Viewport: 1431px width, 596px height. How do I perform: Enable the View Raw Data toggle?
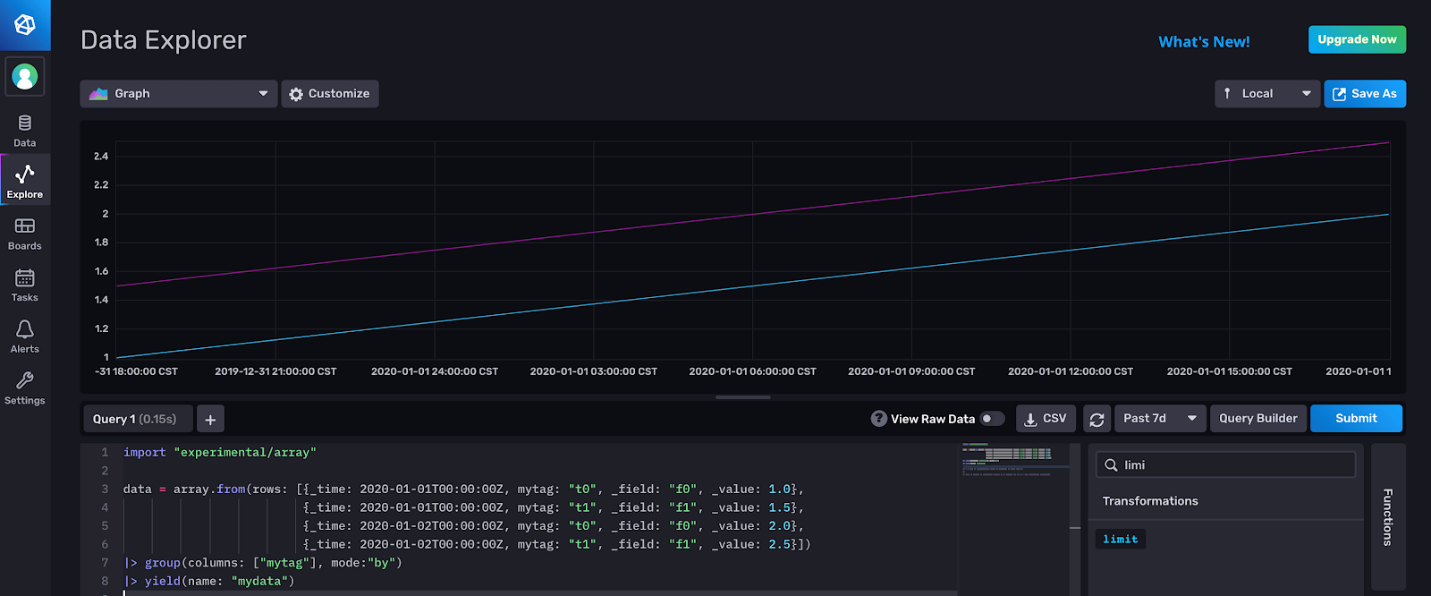[x=993, y=418]
